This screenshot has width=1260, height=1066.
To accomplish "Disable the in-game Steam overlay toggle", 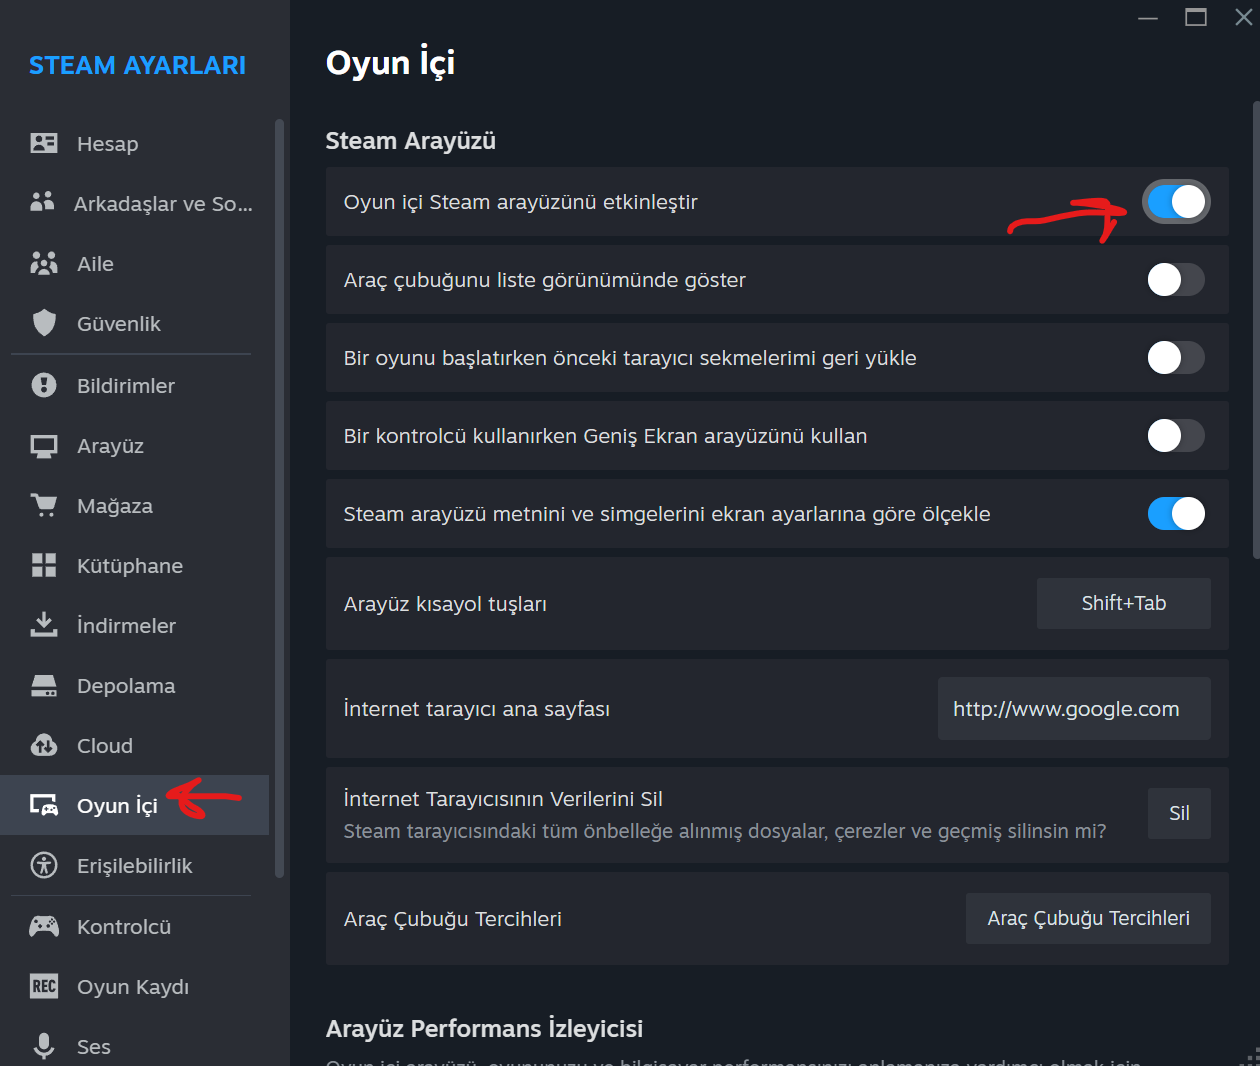I will [1176, 202].
